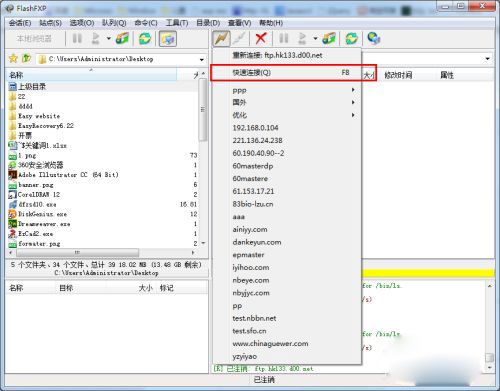Select site 60.190.40.90--2

(x=287, y=153)
